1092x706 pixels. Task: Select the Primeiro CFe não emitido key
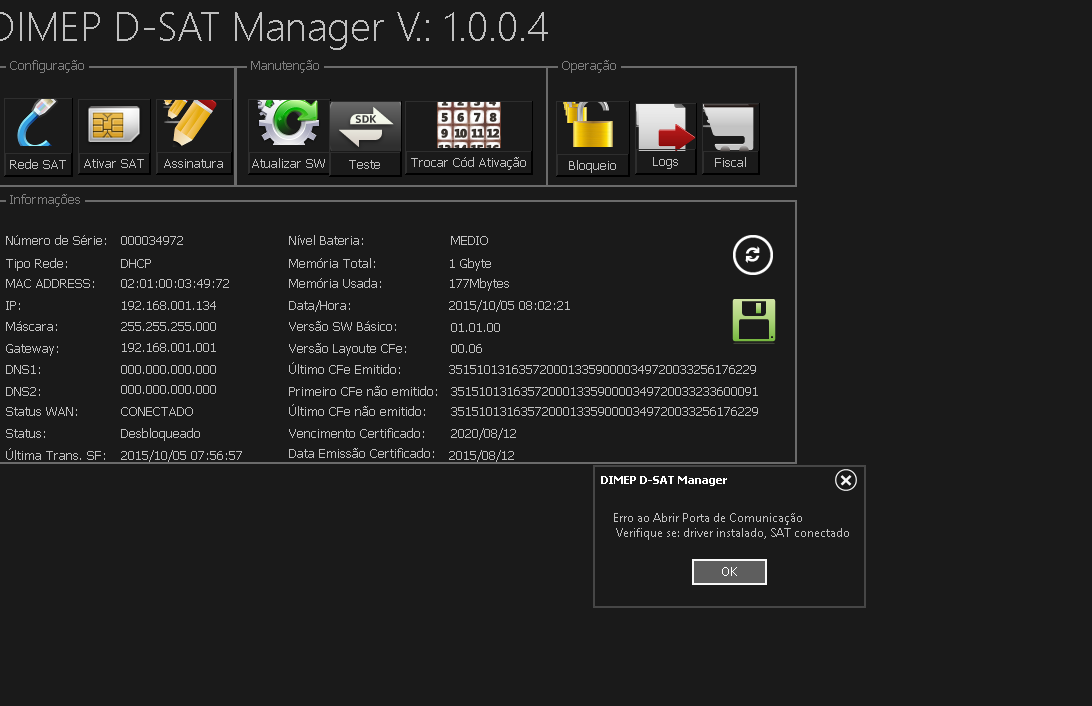(x=604, y=392)
